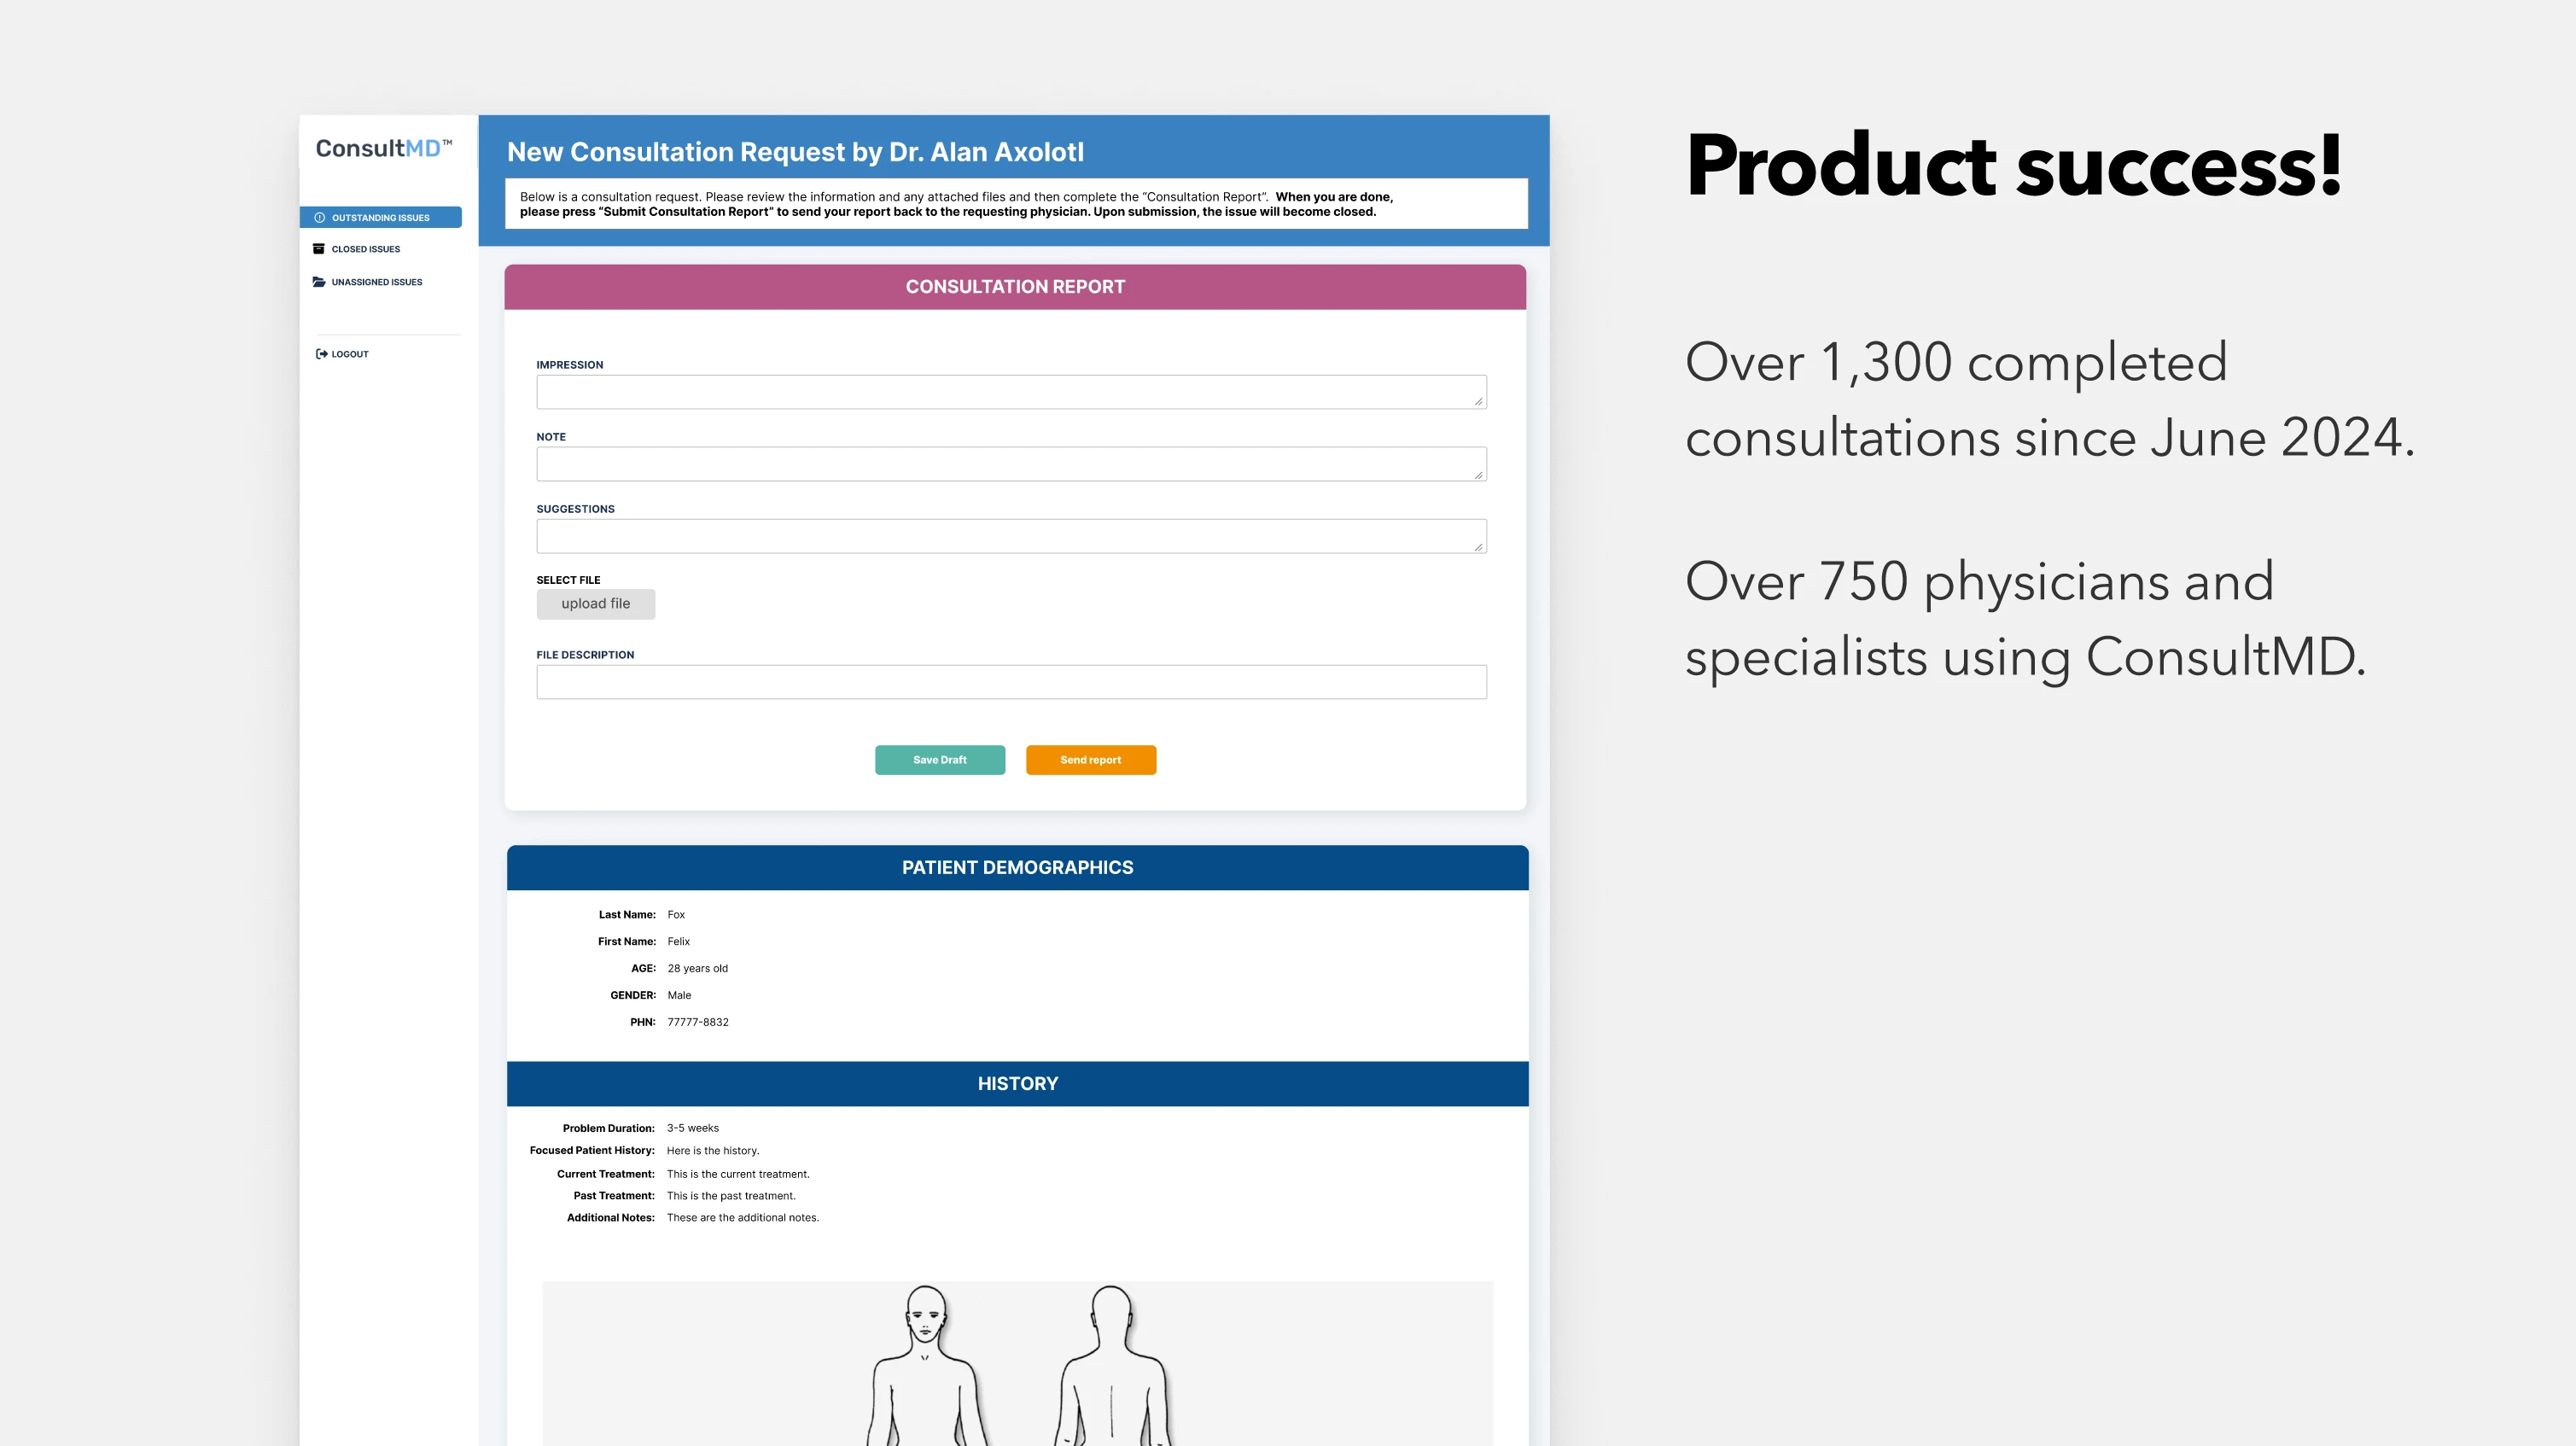The image size is (2576, 1446).
Task: Focus the Note text area
Action: click(x=1010, y=464)
